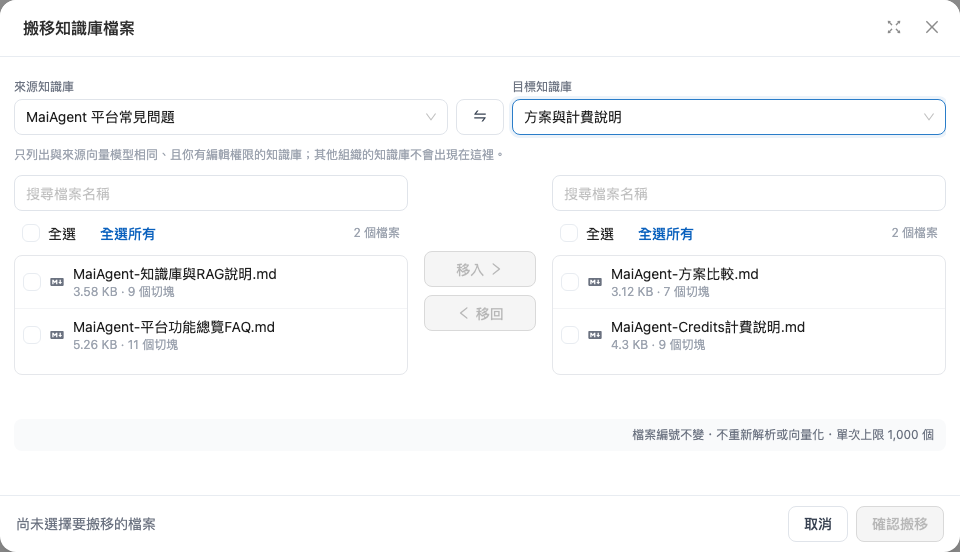Click the 取消 button
This screenshot has width=960, height=552.
818,524
